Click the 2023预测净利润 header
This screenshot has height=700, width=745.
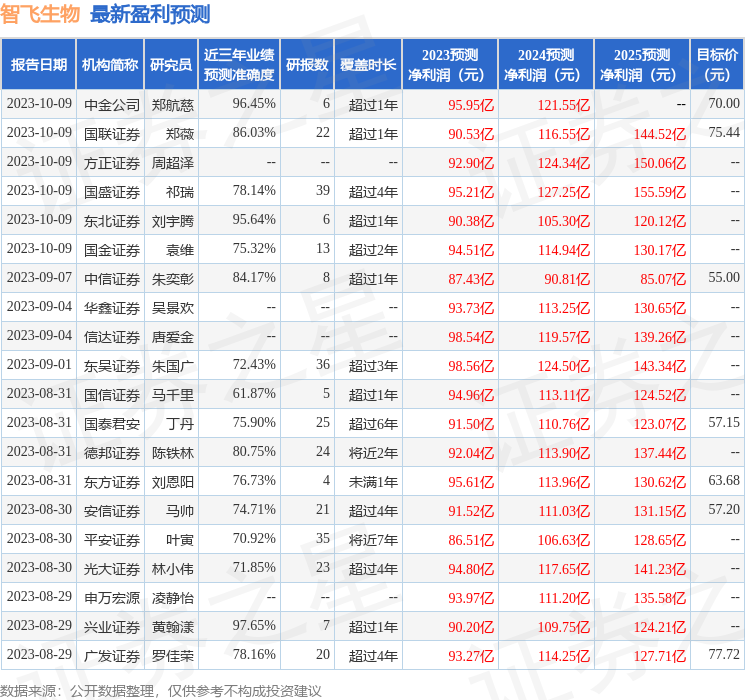click(449, 64)
